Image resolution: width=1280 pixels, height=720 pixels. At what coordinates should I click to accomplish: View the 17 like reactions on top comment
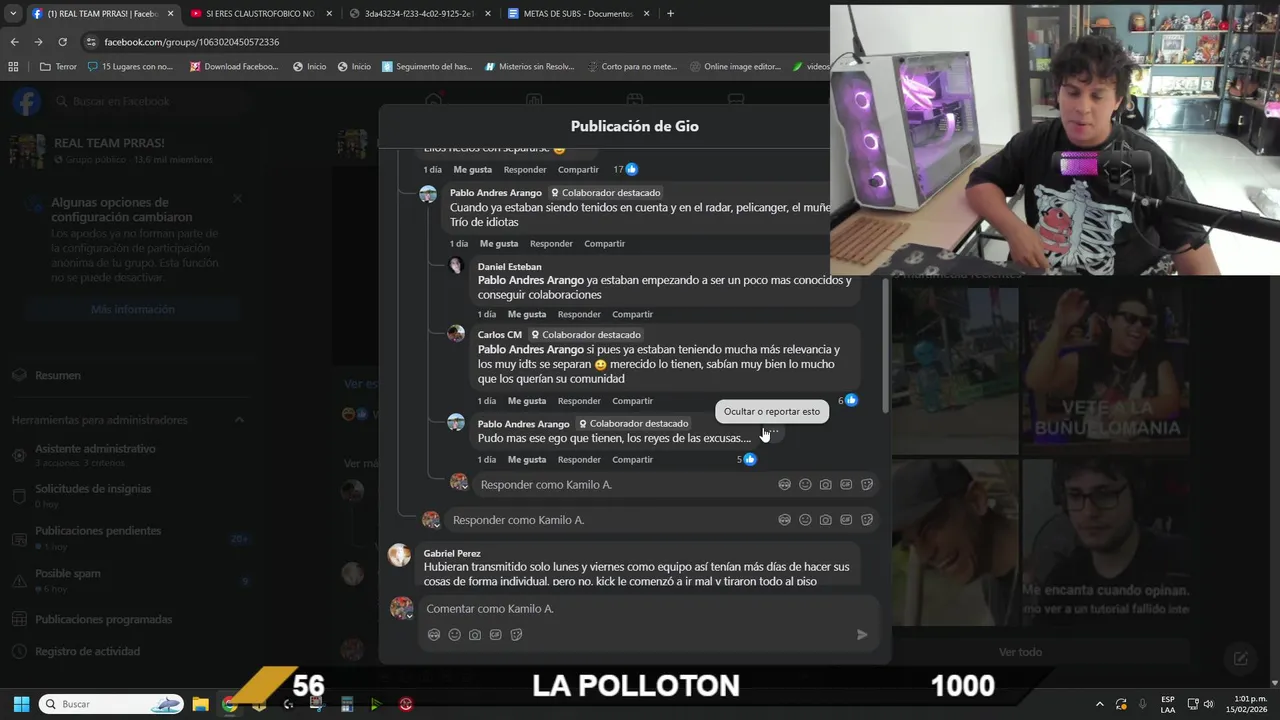coord(625,169)
